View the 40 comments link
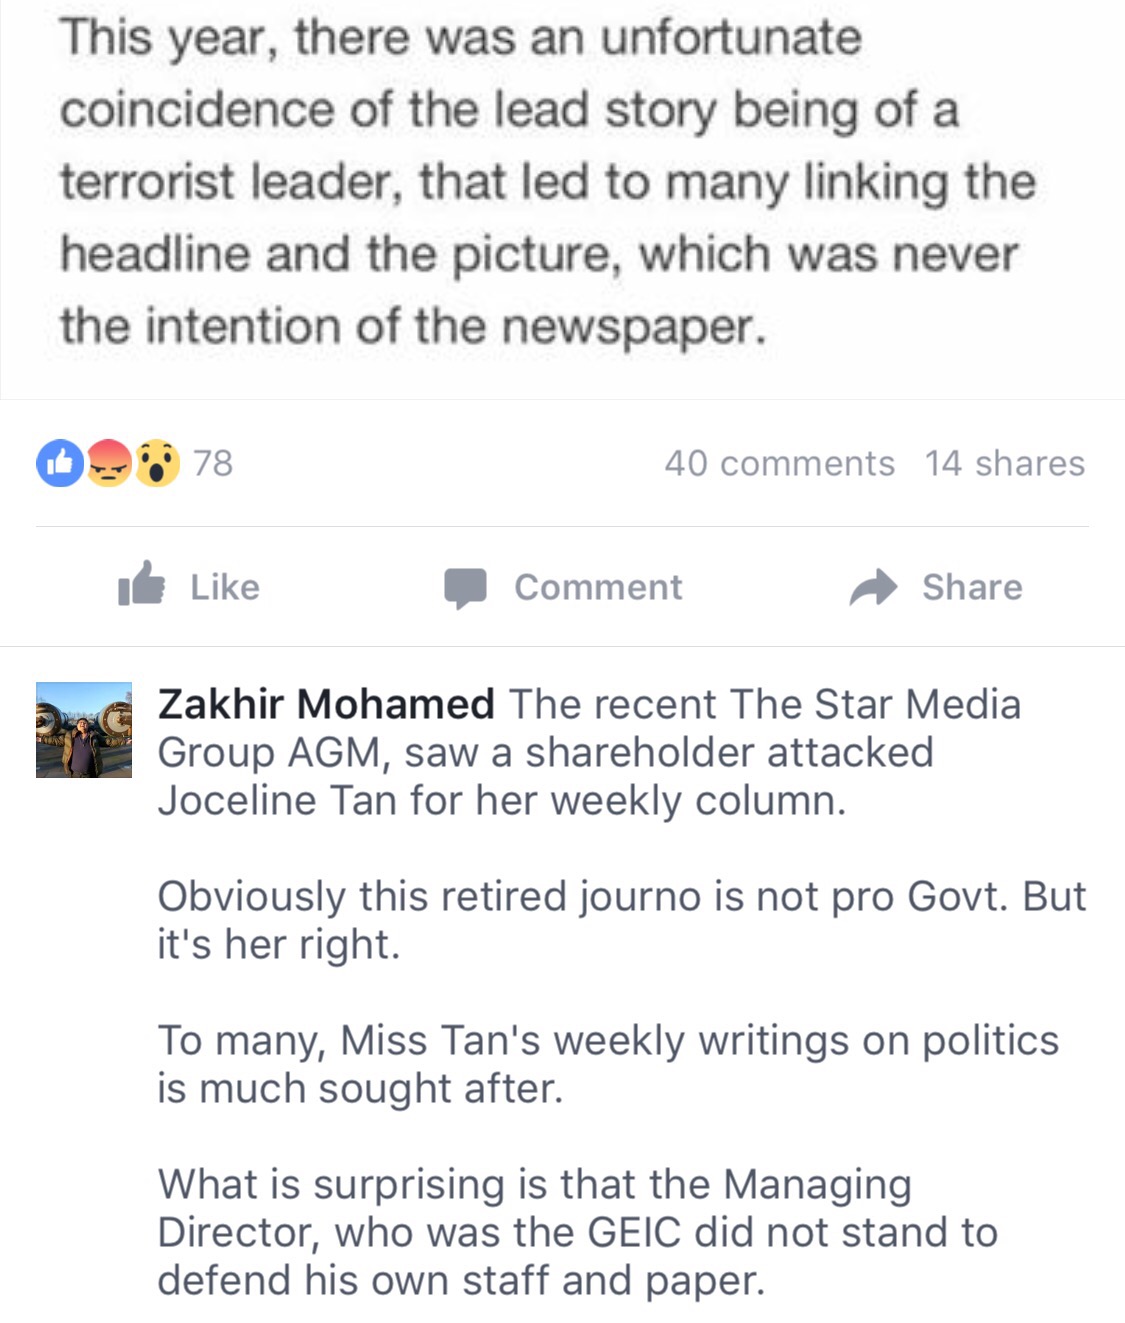 click(780, 463)
